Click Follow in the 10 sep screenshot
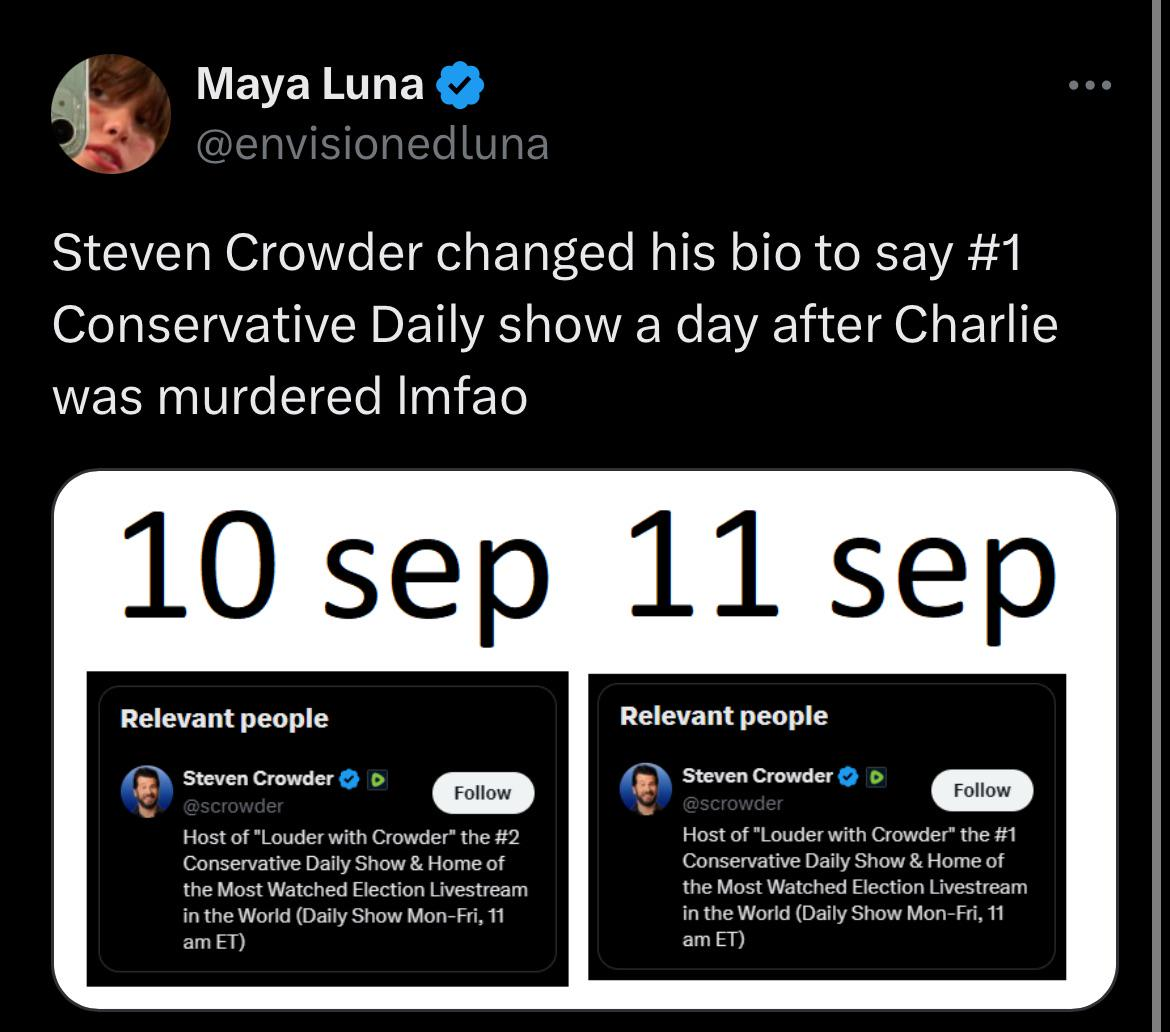The height and width of the screenshot is (1032, 1170). click(x=483, y=793)
